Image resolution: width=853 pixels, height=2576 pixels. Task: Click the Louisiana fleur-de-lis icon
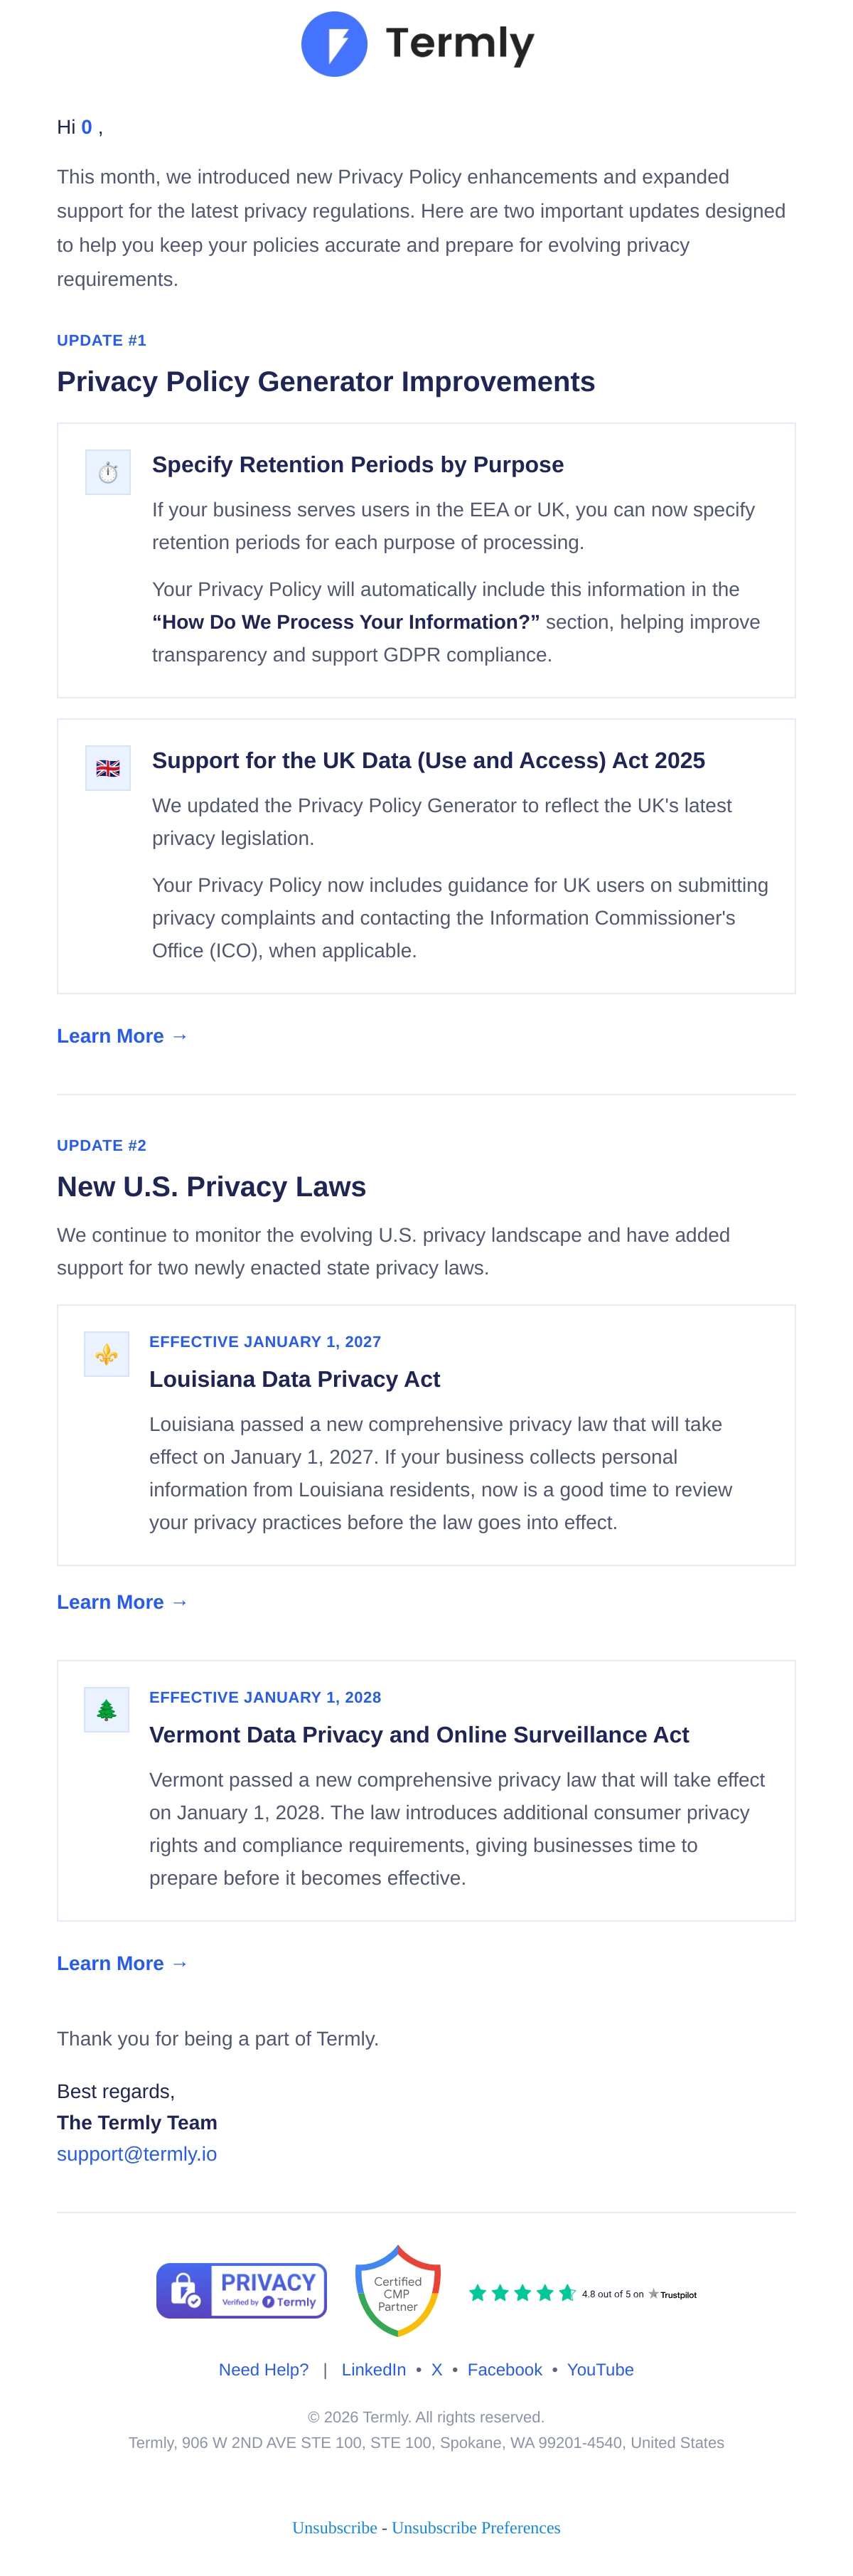pos(106,1354)
